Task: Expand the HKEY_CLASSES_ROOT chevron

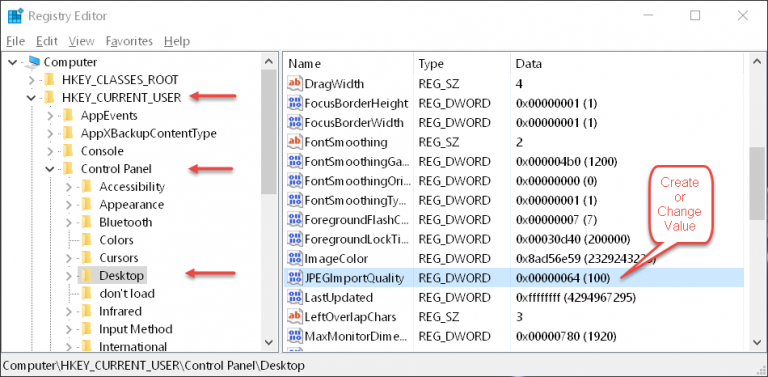Action: point(31,79)
